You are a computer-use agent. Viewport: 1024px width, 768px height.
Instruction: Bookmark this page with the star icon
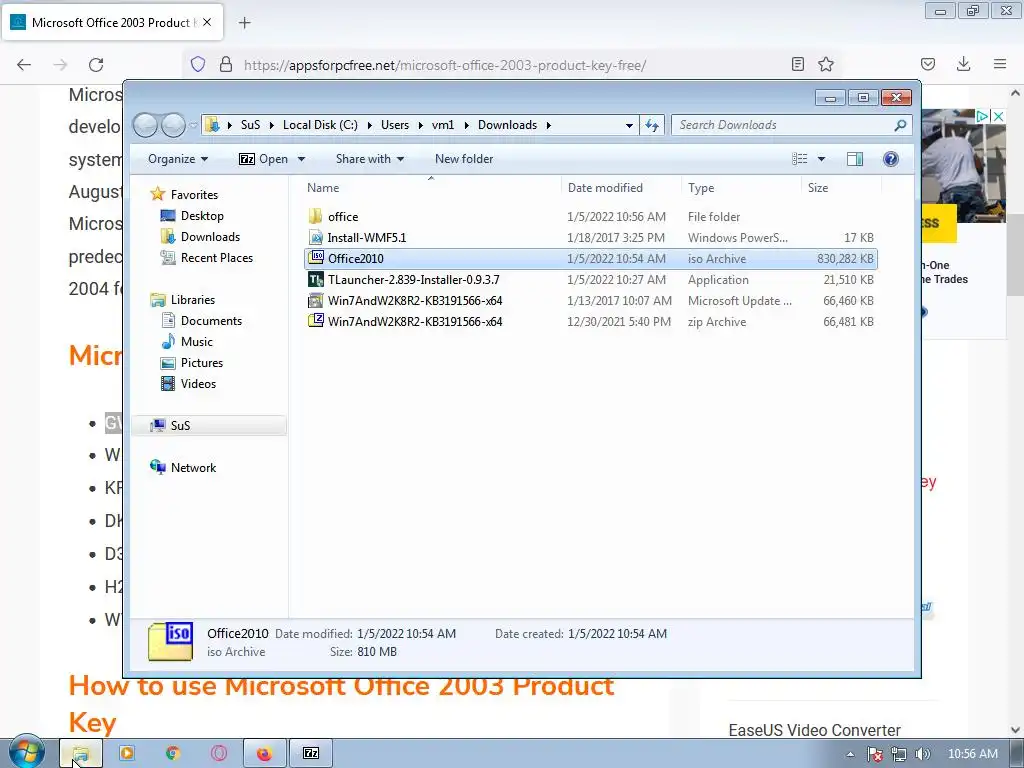tap(826, 64)
